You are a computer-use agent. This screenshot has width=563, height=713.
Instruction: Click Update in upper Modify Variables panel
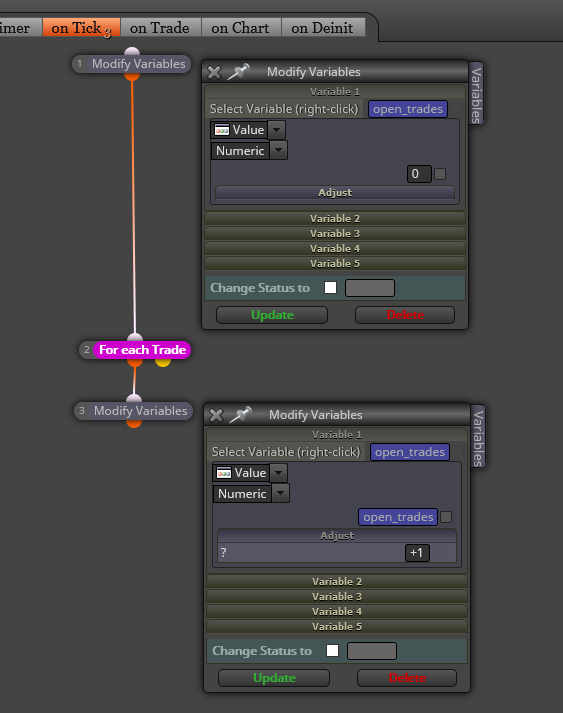(272, 315)
